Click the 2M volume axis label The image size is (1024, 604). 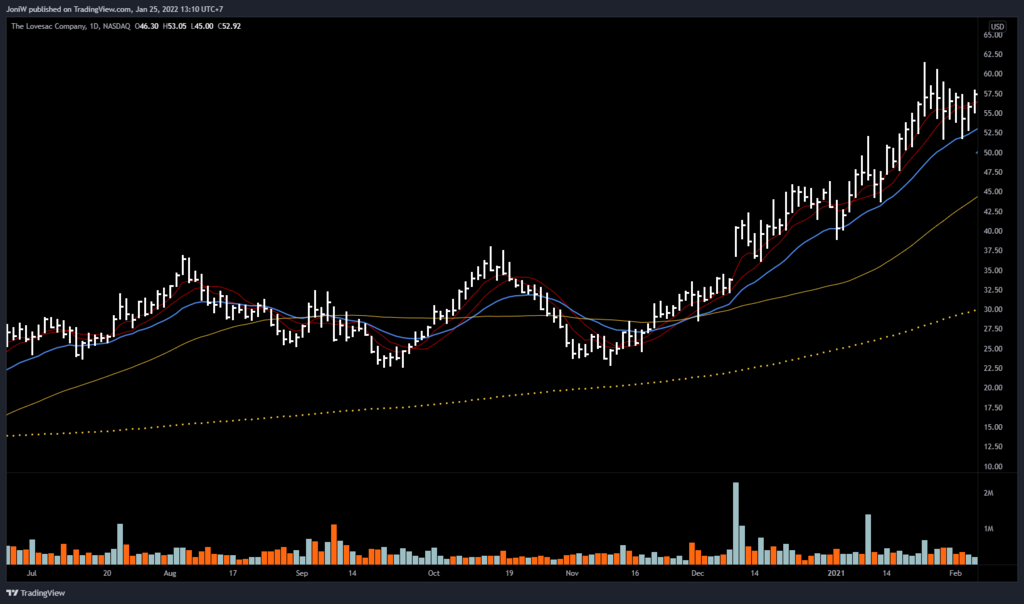pyautogui.click(x=989, y=494)
